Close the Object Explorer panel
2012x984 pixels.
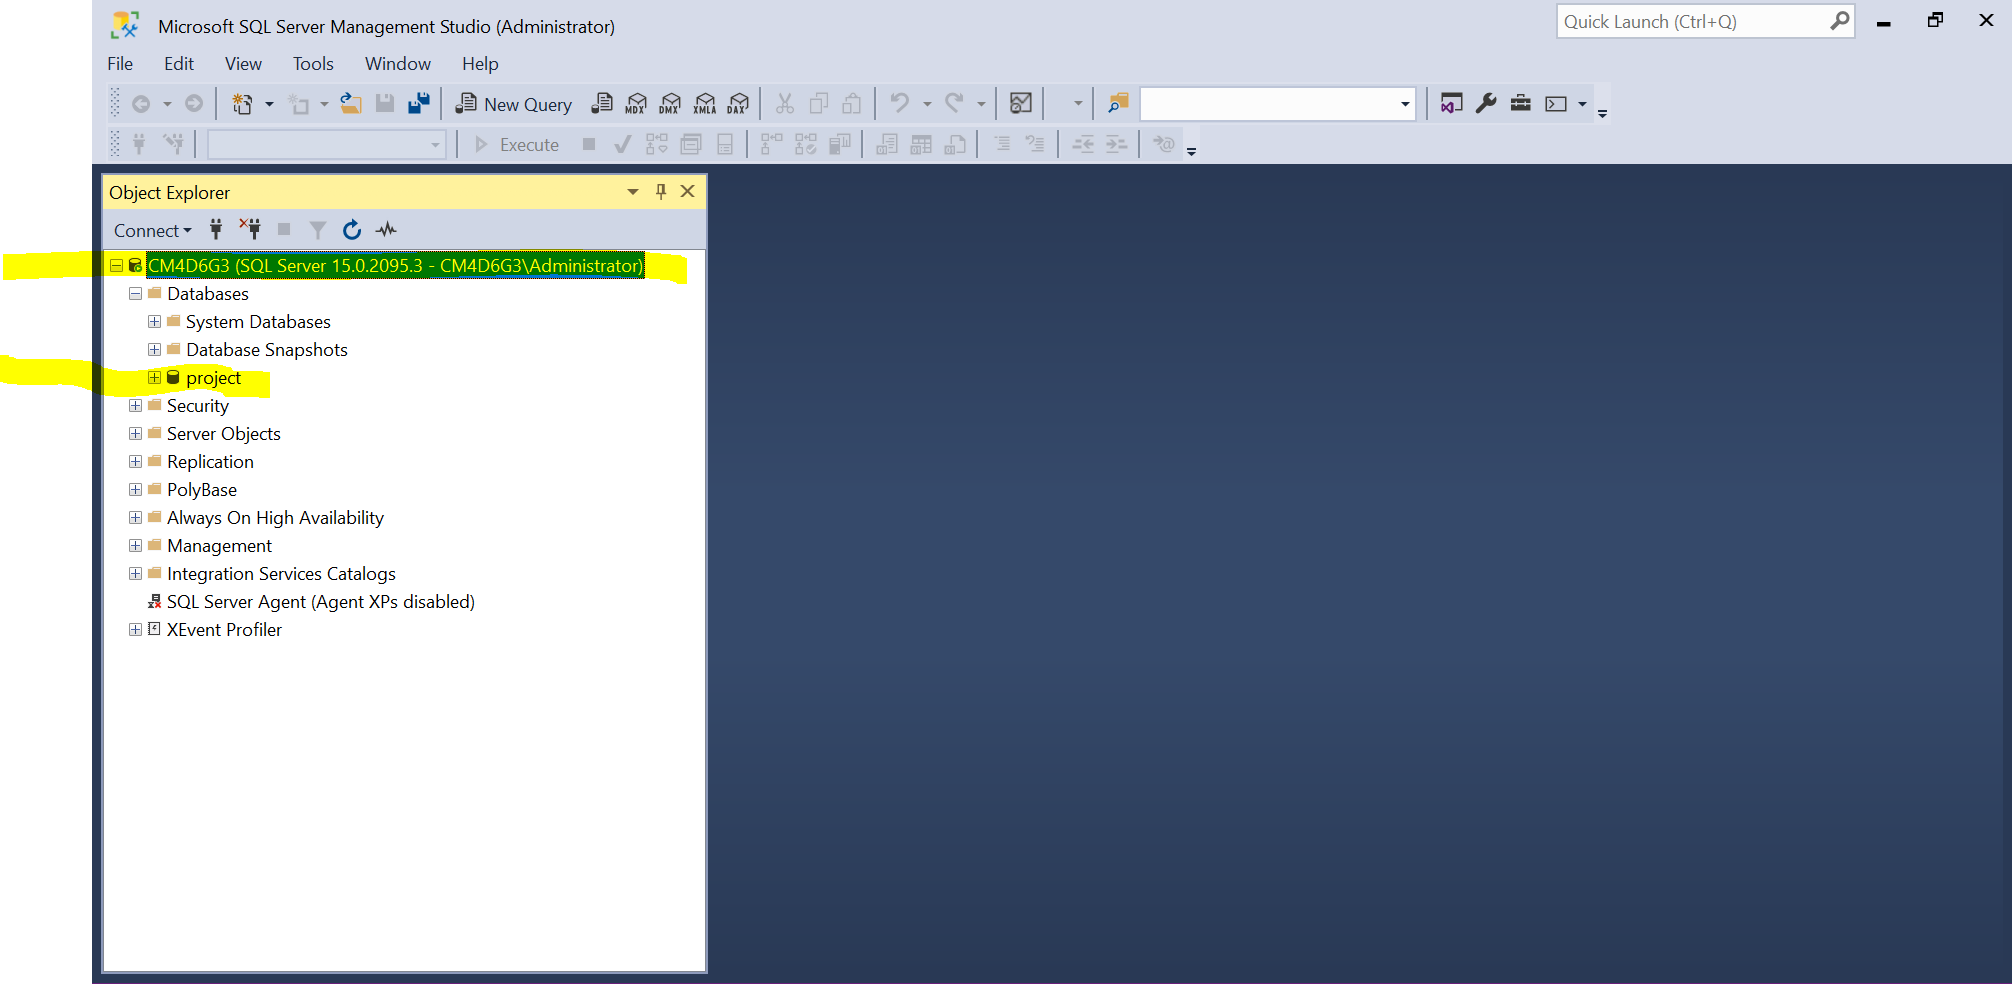click(x=688, y=192)
